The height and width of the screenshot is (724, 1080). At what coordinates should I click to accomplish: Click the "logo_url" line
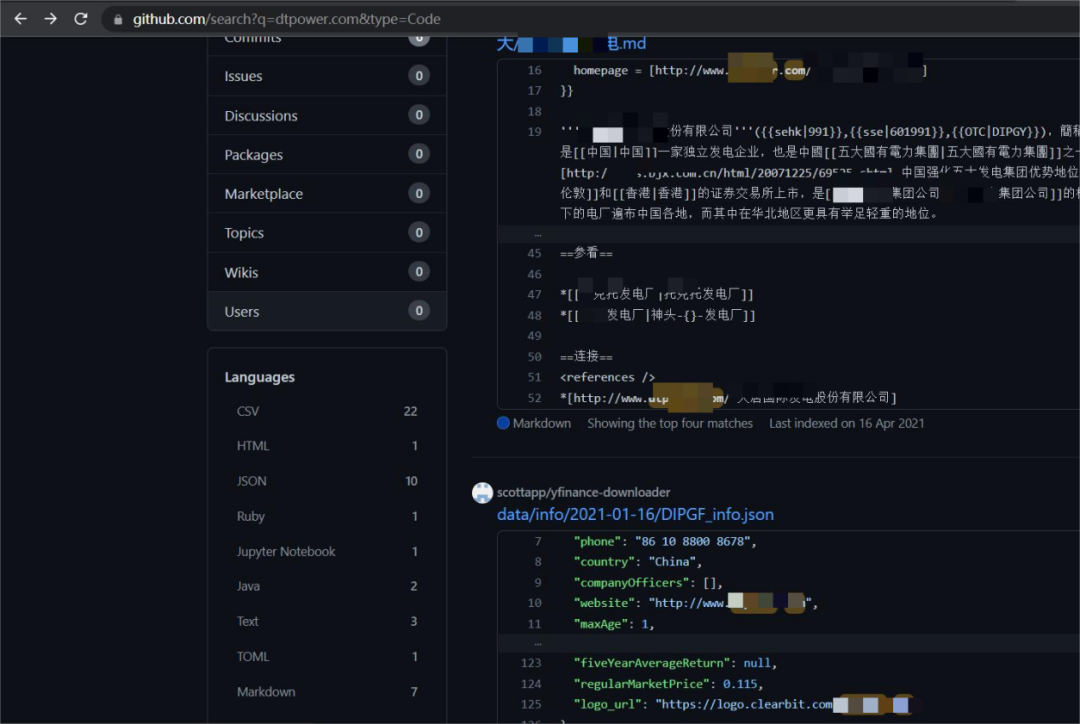pyautogui.click(x=743, y=704)
